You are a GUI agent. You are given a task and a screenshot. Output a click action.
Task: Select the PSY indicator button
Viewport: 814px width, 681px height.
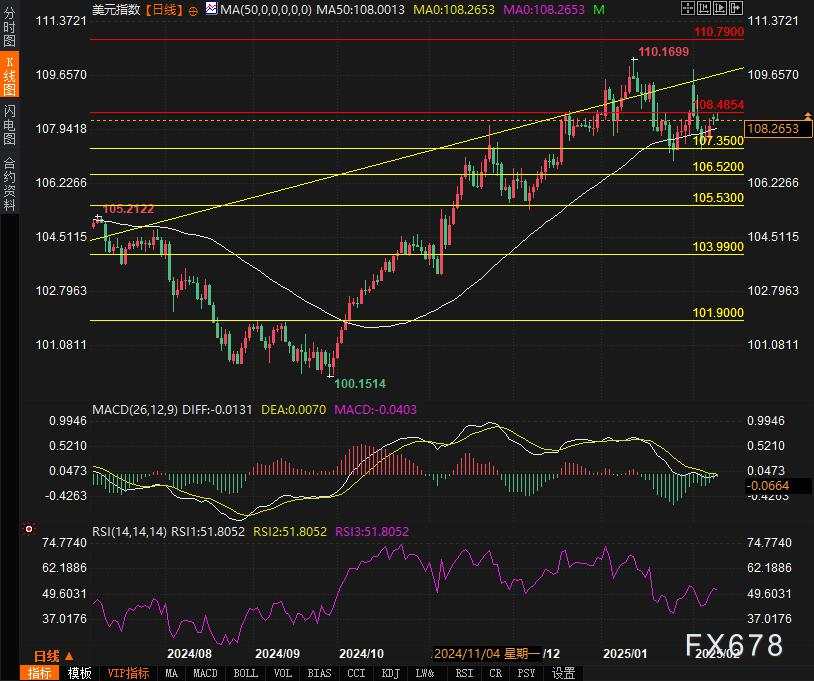[526, 673]
